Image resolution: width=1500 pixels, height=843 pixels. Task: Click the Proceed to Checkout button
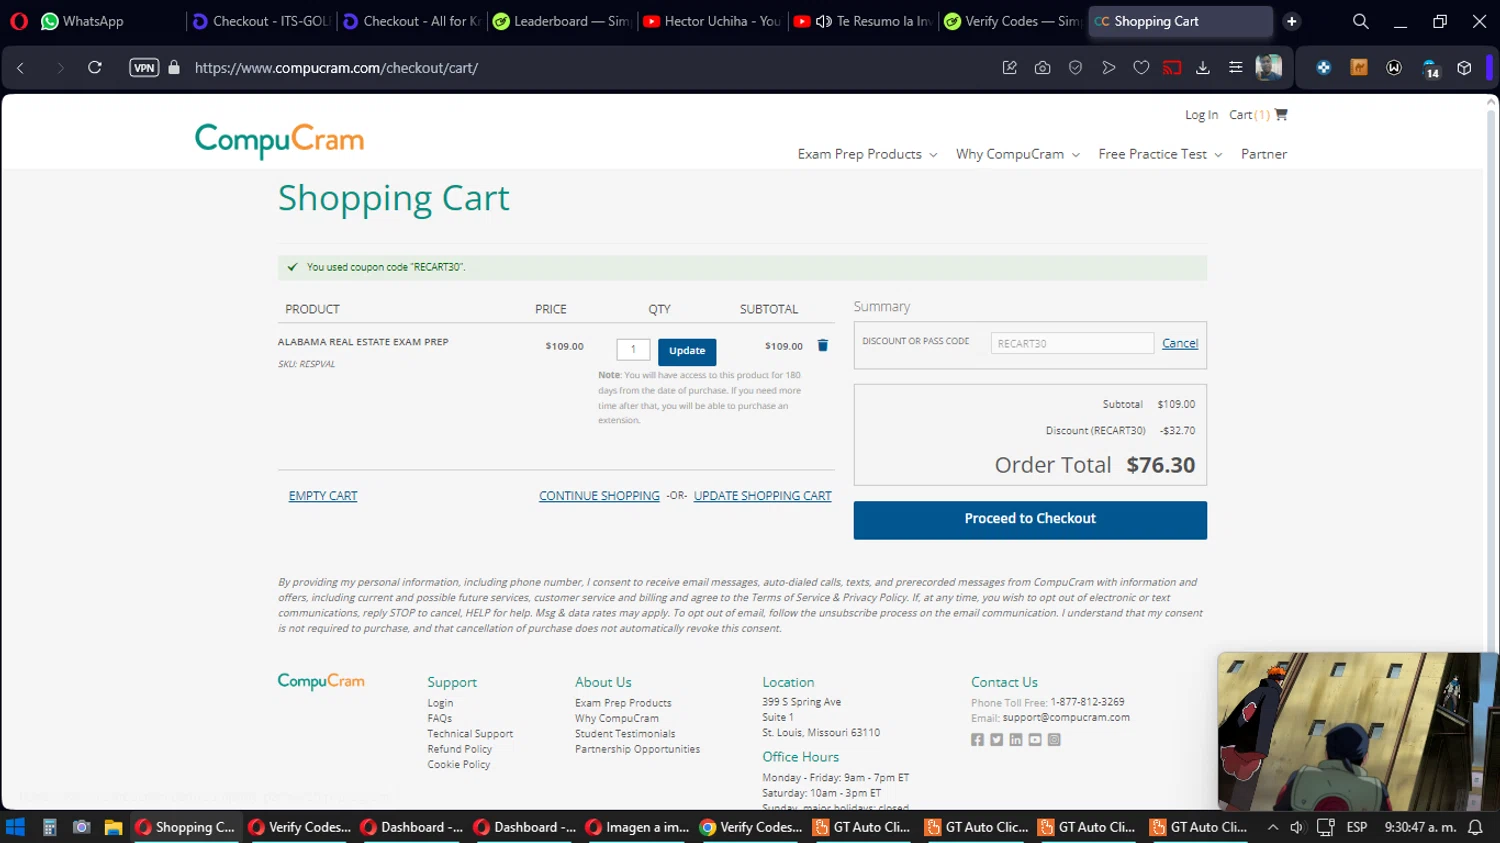click(1030, 520)
